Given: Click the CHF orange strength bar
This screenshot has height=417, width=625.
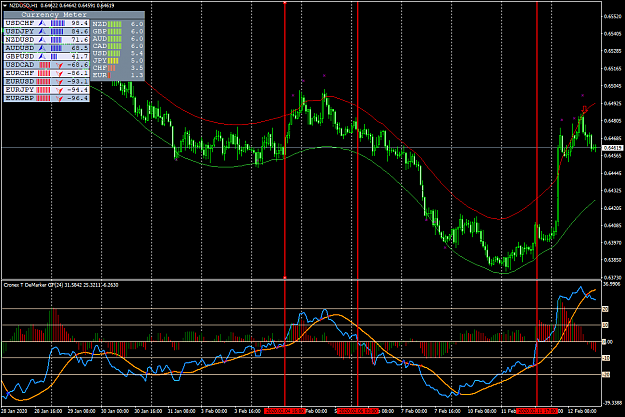Looking at the screenshot, I should pyautogui.click(x=112, y=68).
